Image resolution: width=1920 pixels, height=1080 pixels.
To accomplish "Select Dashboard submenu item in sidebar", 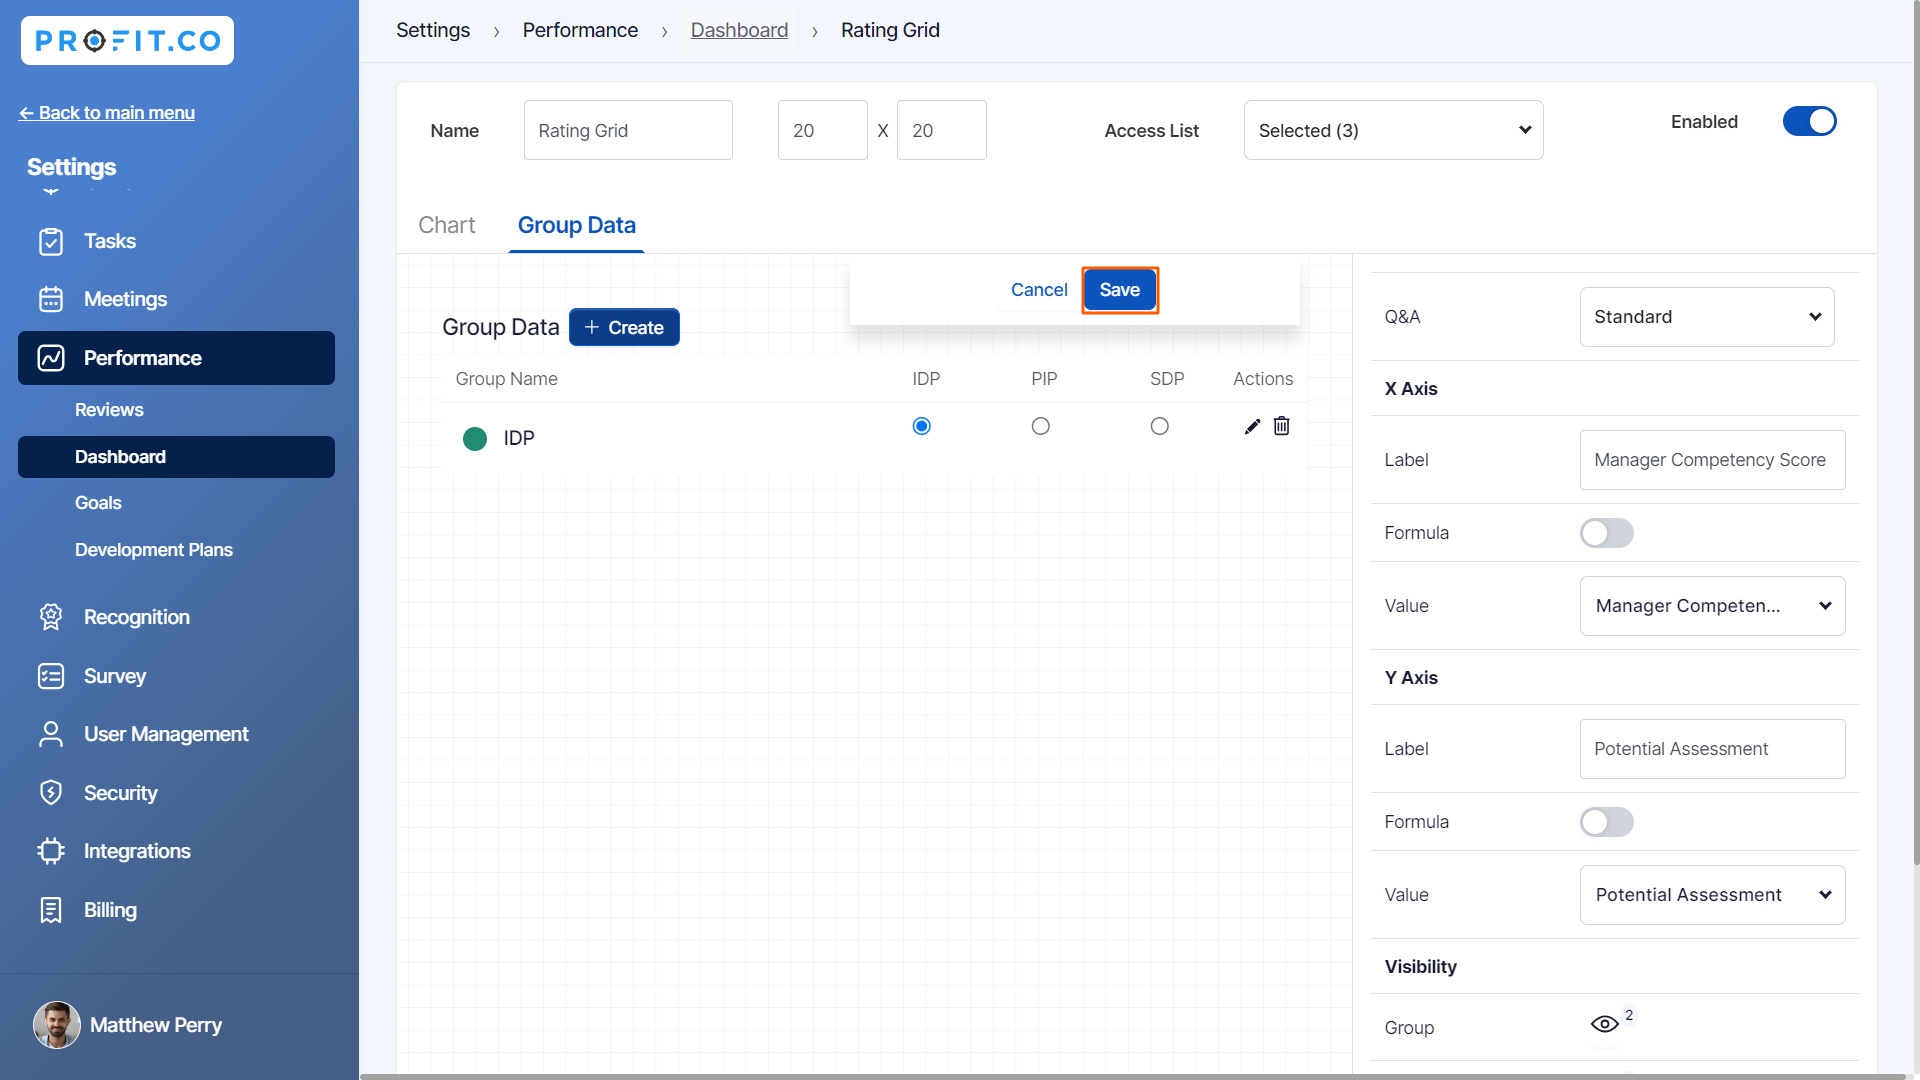I will coord(176,457).
